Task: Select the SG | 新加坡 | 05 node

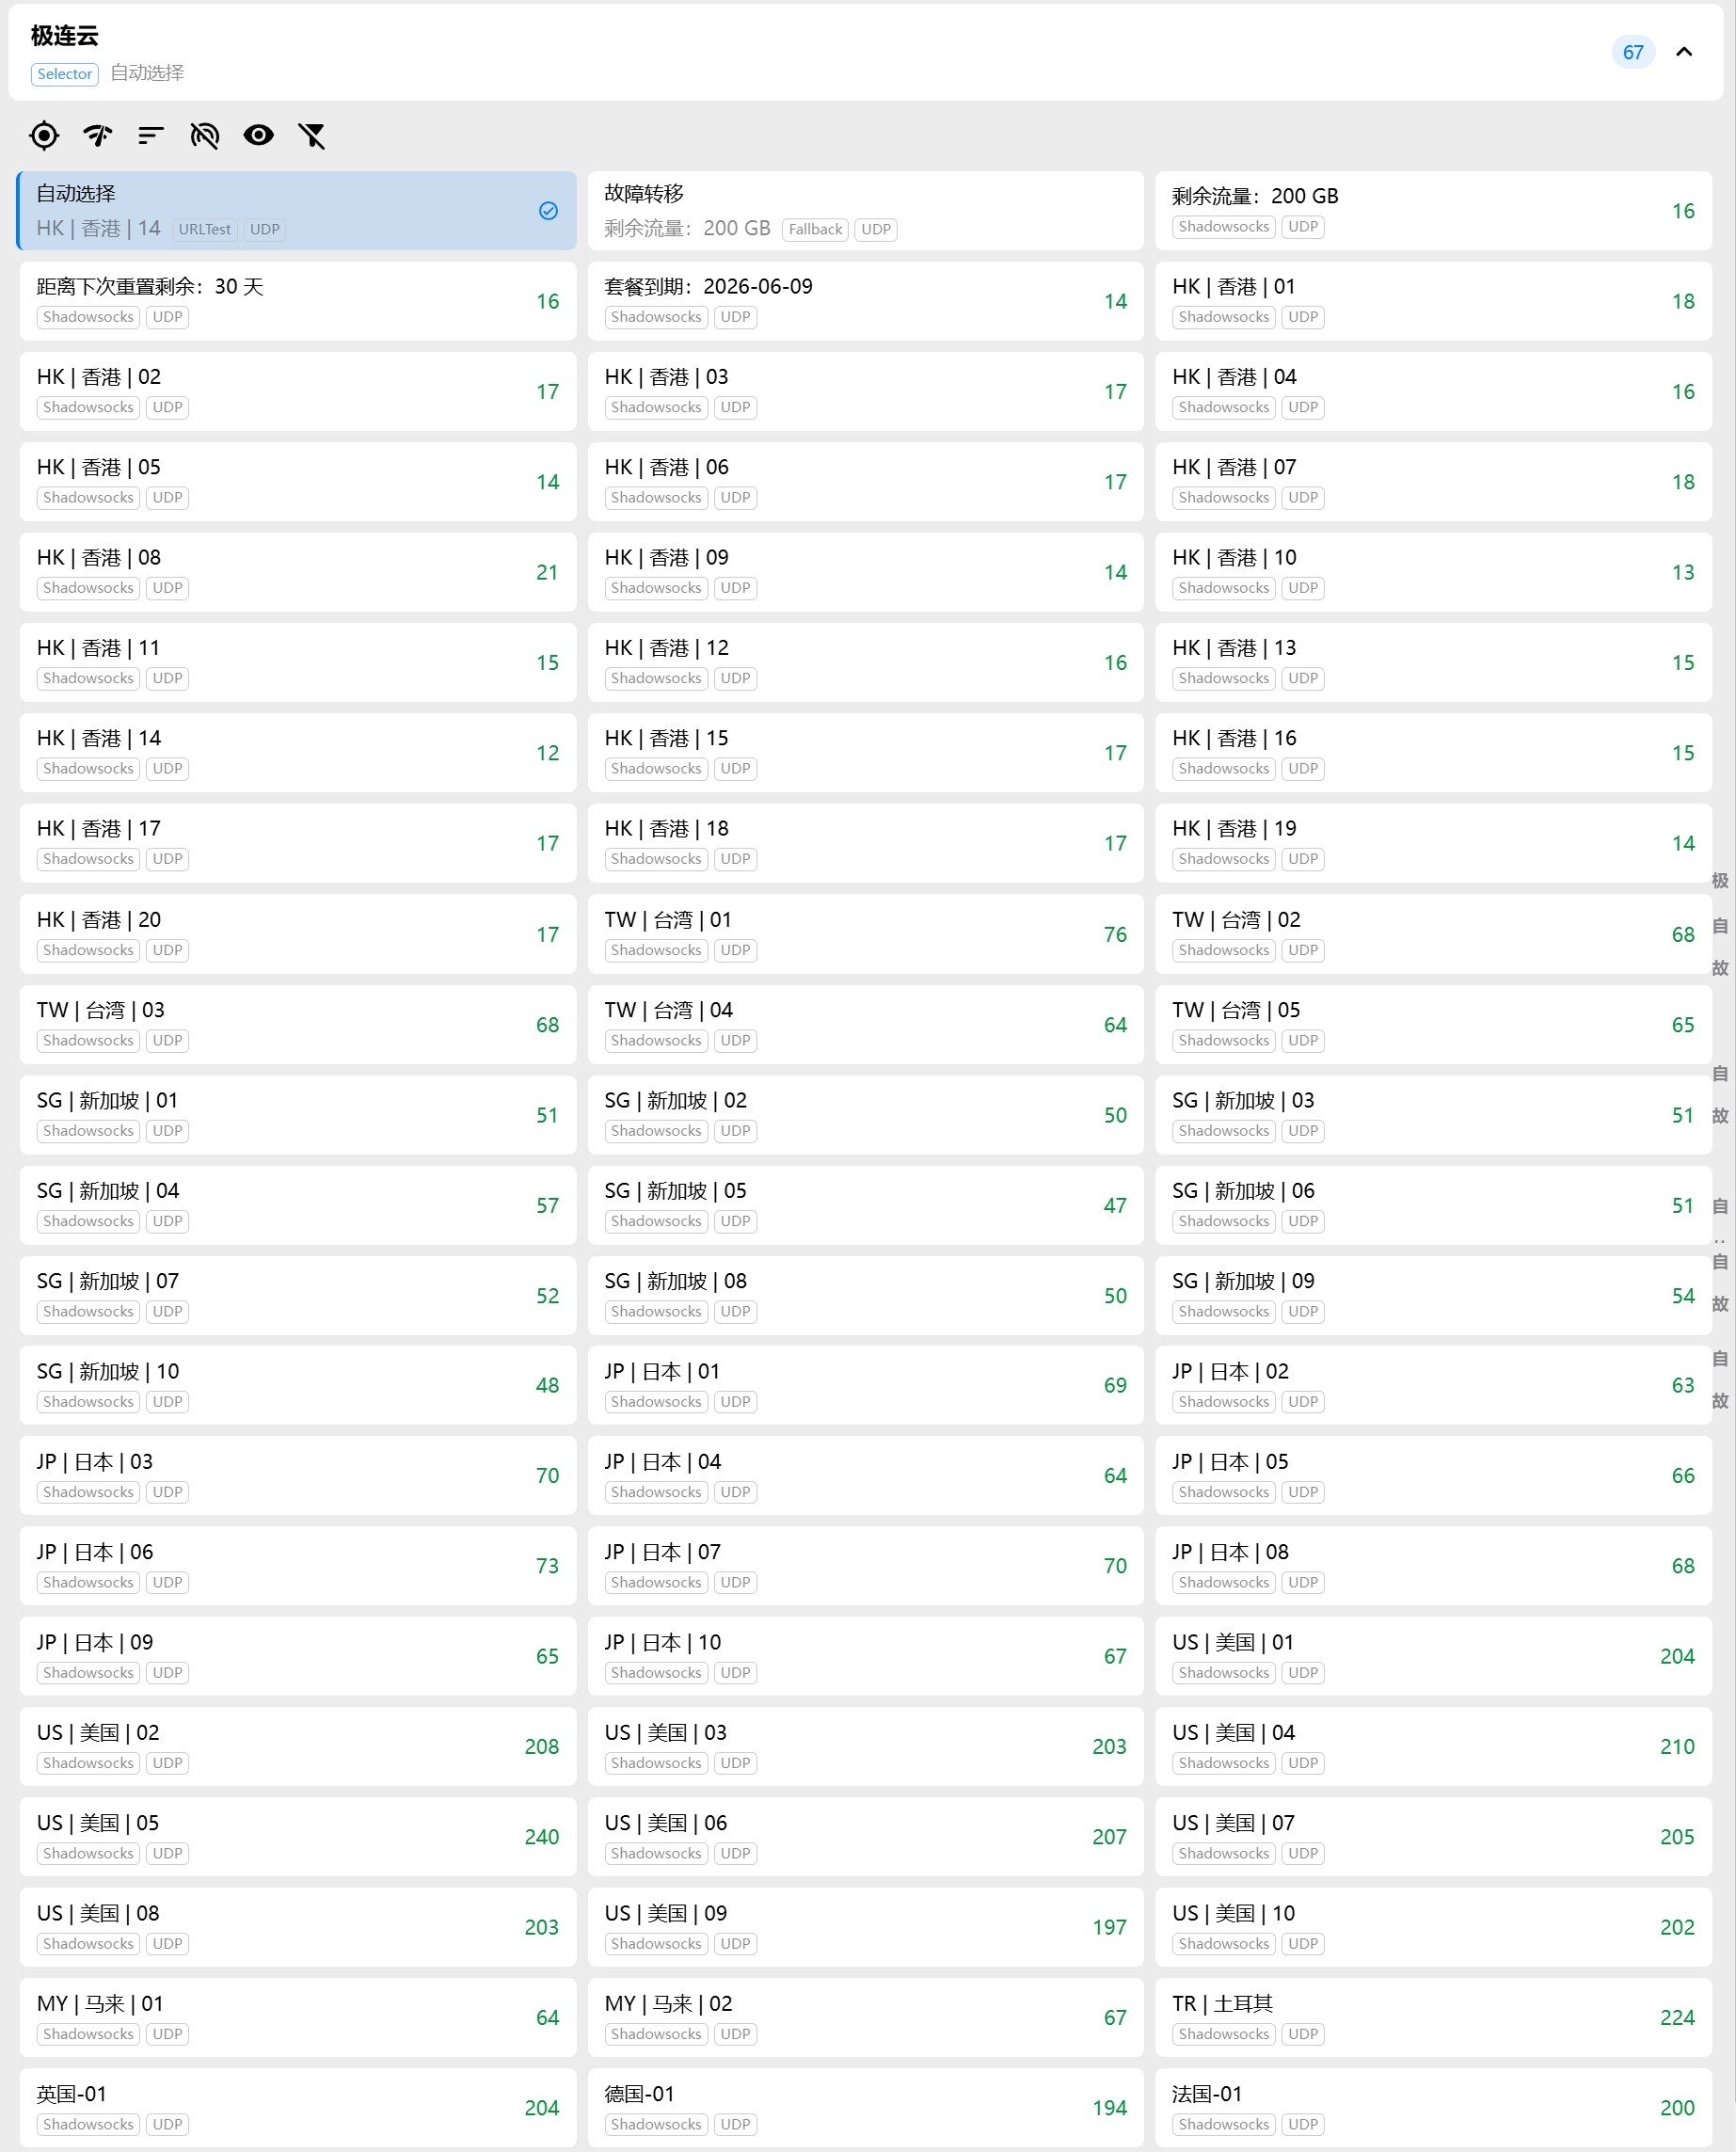Action: click(x=865, y=1204)
